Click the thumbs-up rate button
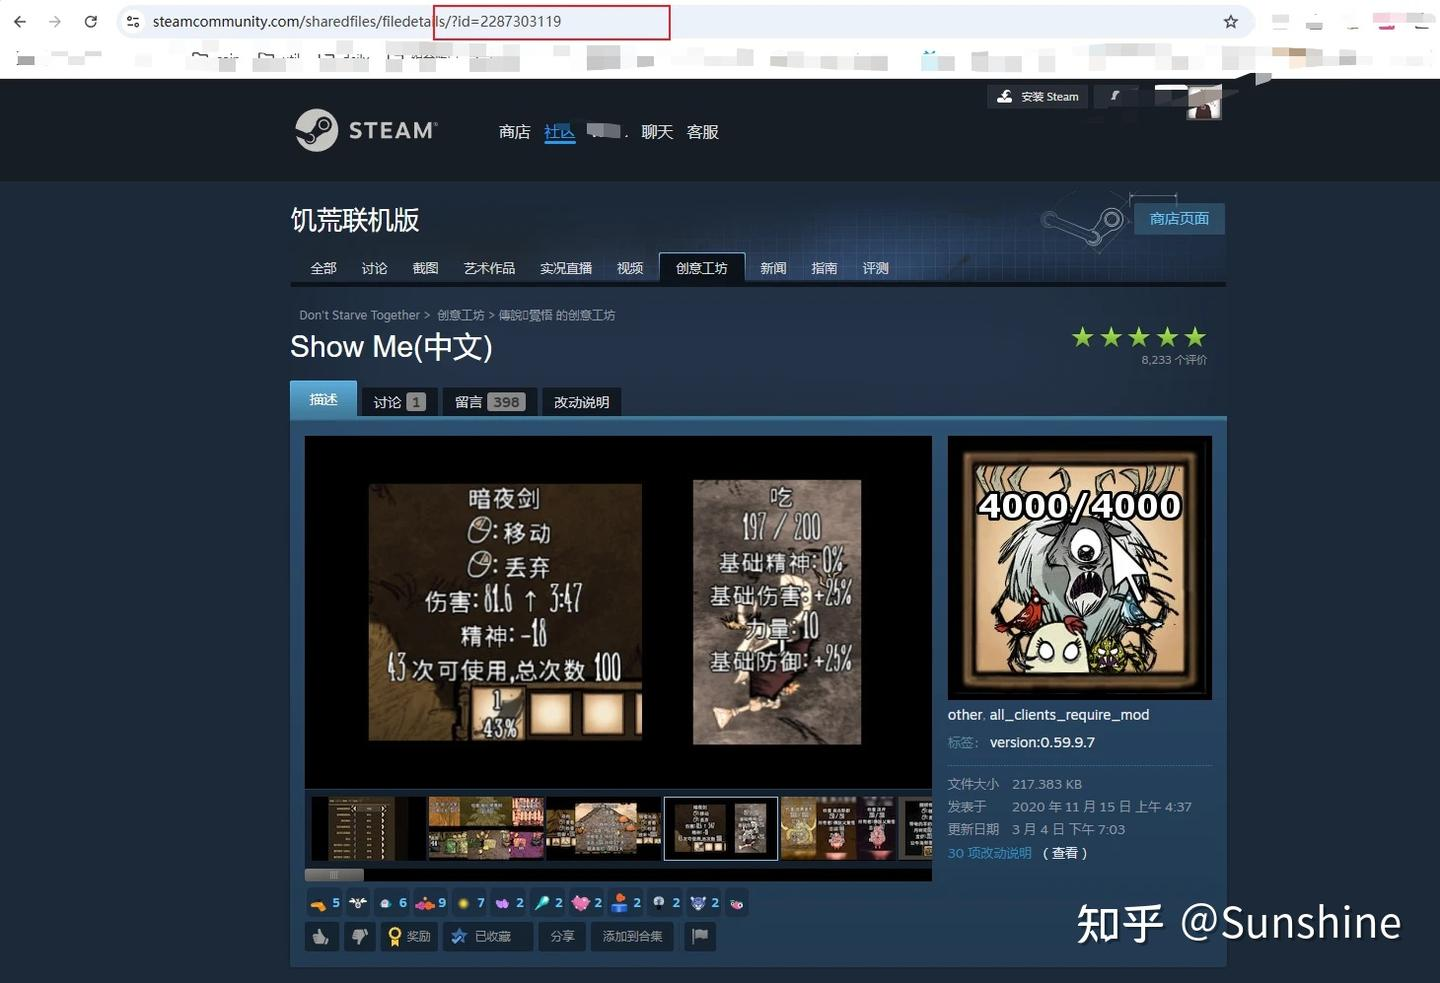 point(321,936)
